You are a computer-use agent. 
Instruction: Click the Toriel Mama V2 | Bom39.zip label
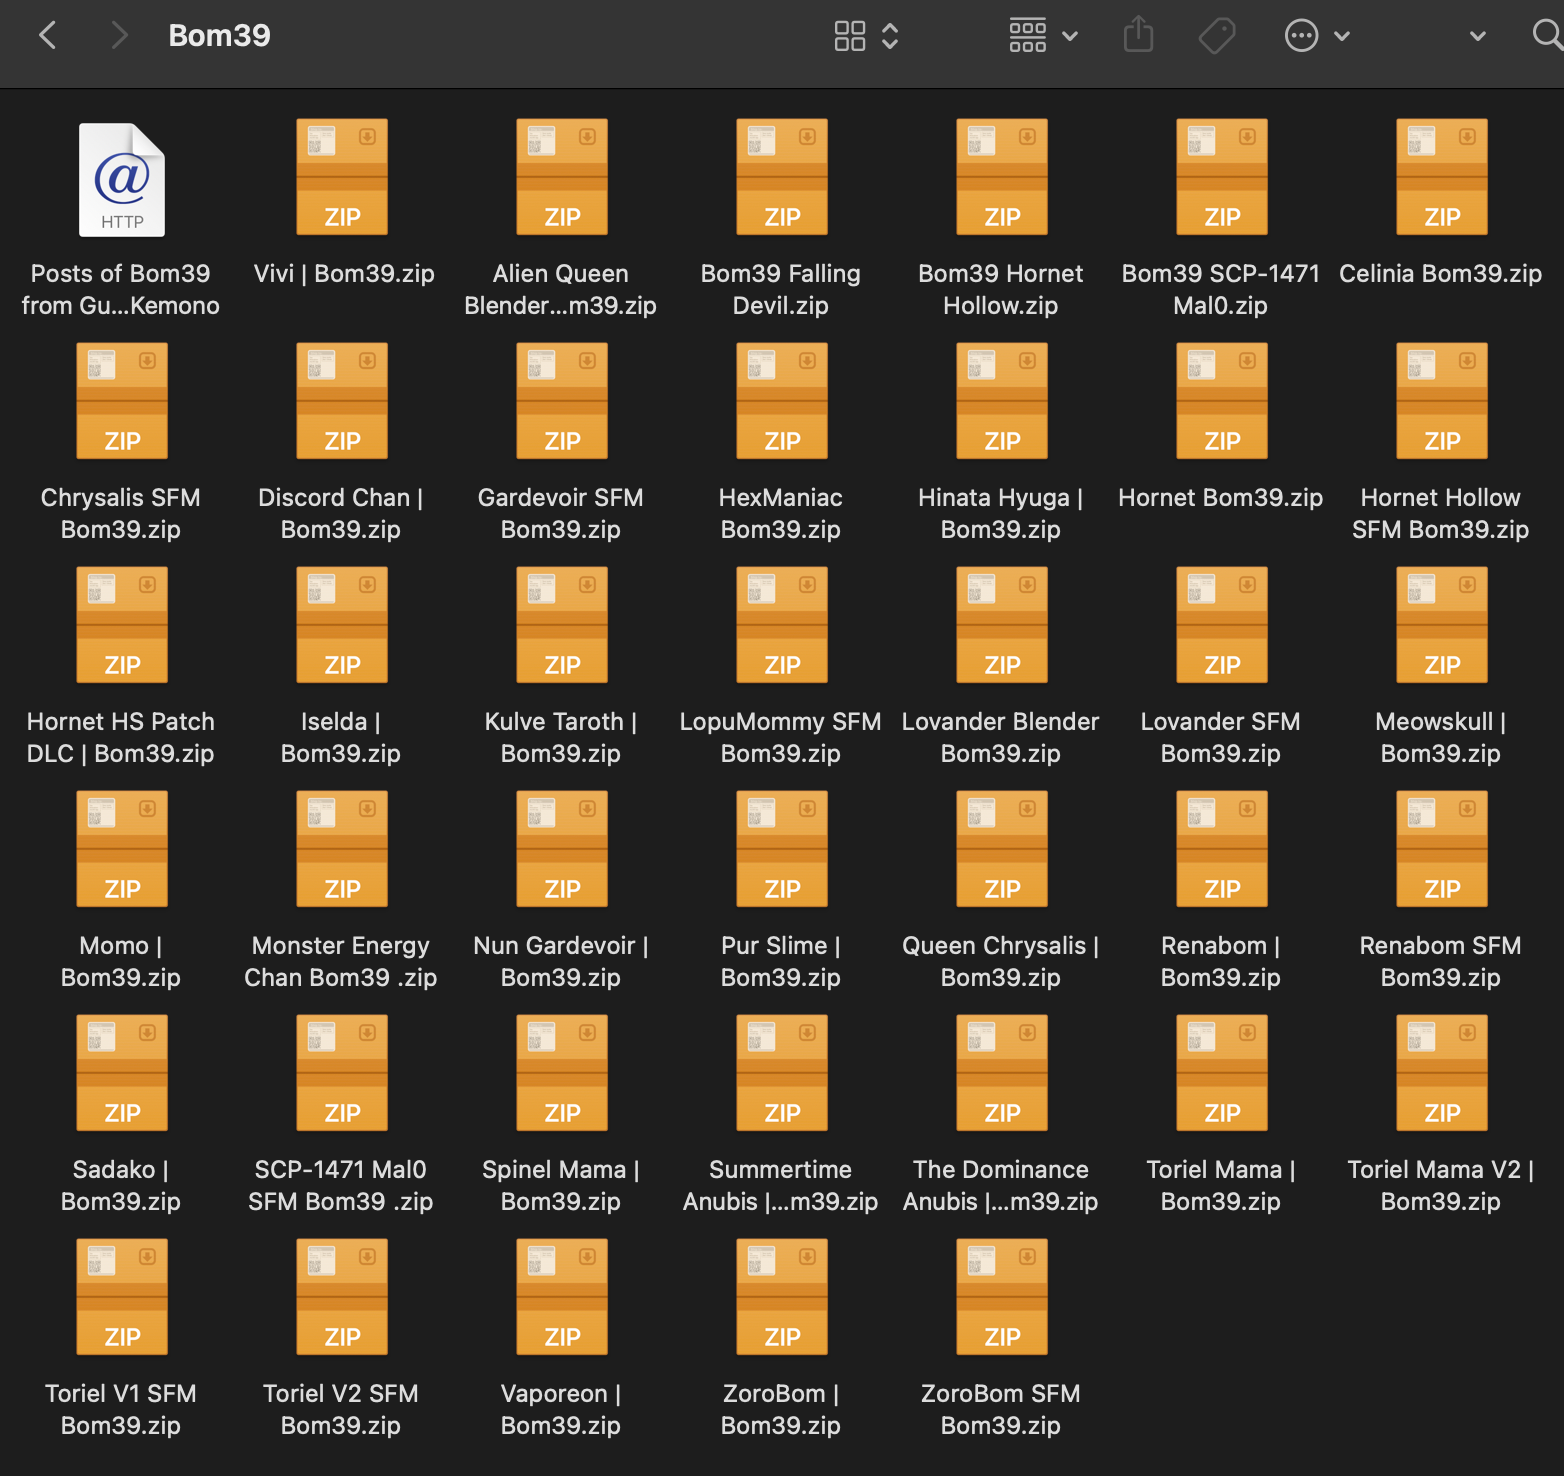[x=1441, y=1186]
